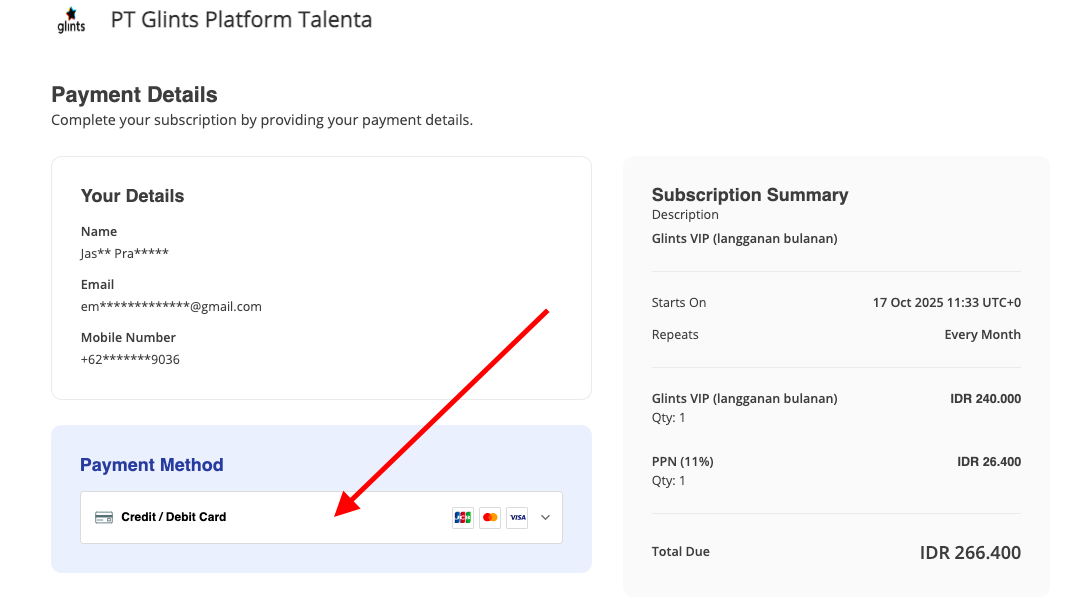Viewport: 1087px width, 607px height.
Task: Click the credit card icon
Action: pos(103,517)
